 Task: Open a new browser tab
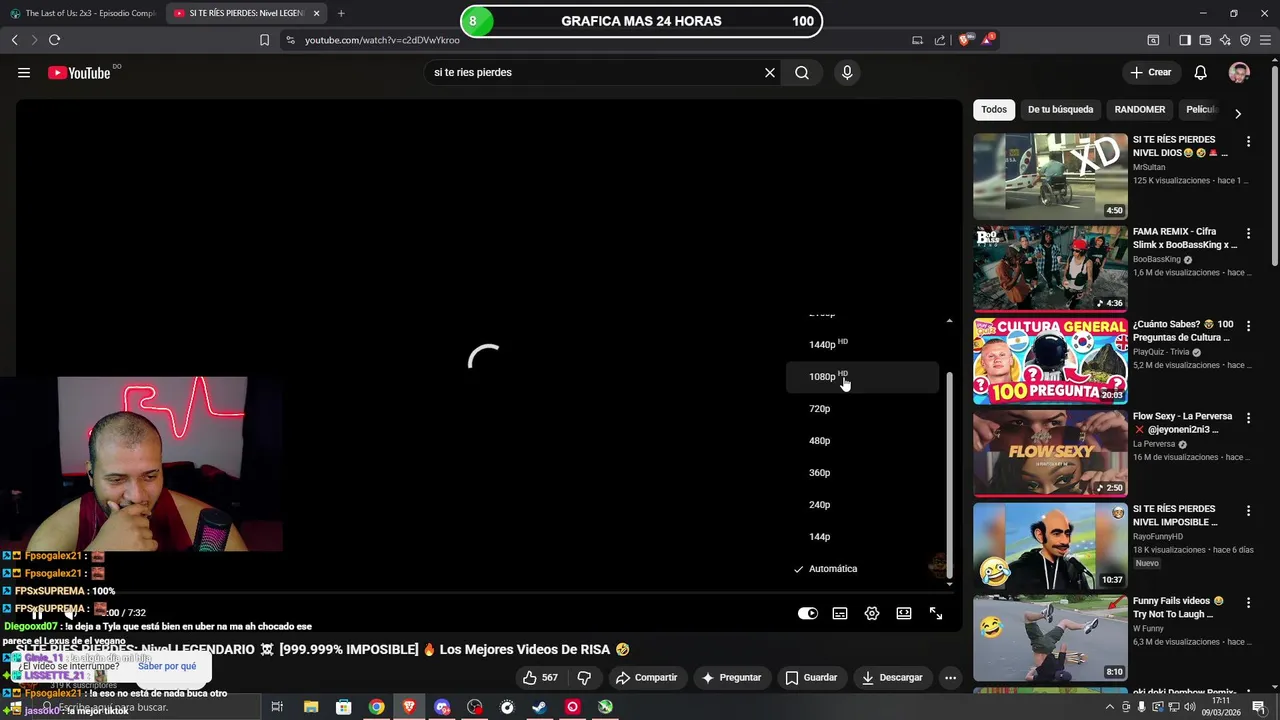click(341, 13)
